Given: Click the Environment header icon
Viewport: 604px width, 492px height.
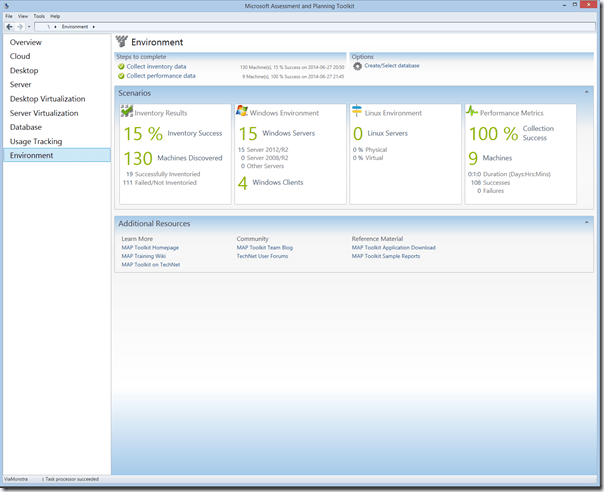Looking at the screenshot, I should [122, 42].
